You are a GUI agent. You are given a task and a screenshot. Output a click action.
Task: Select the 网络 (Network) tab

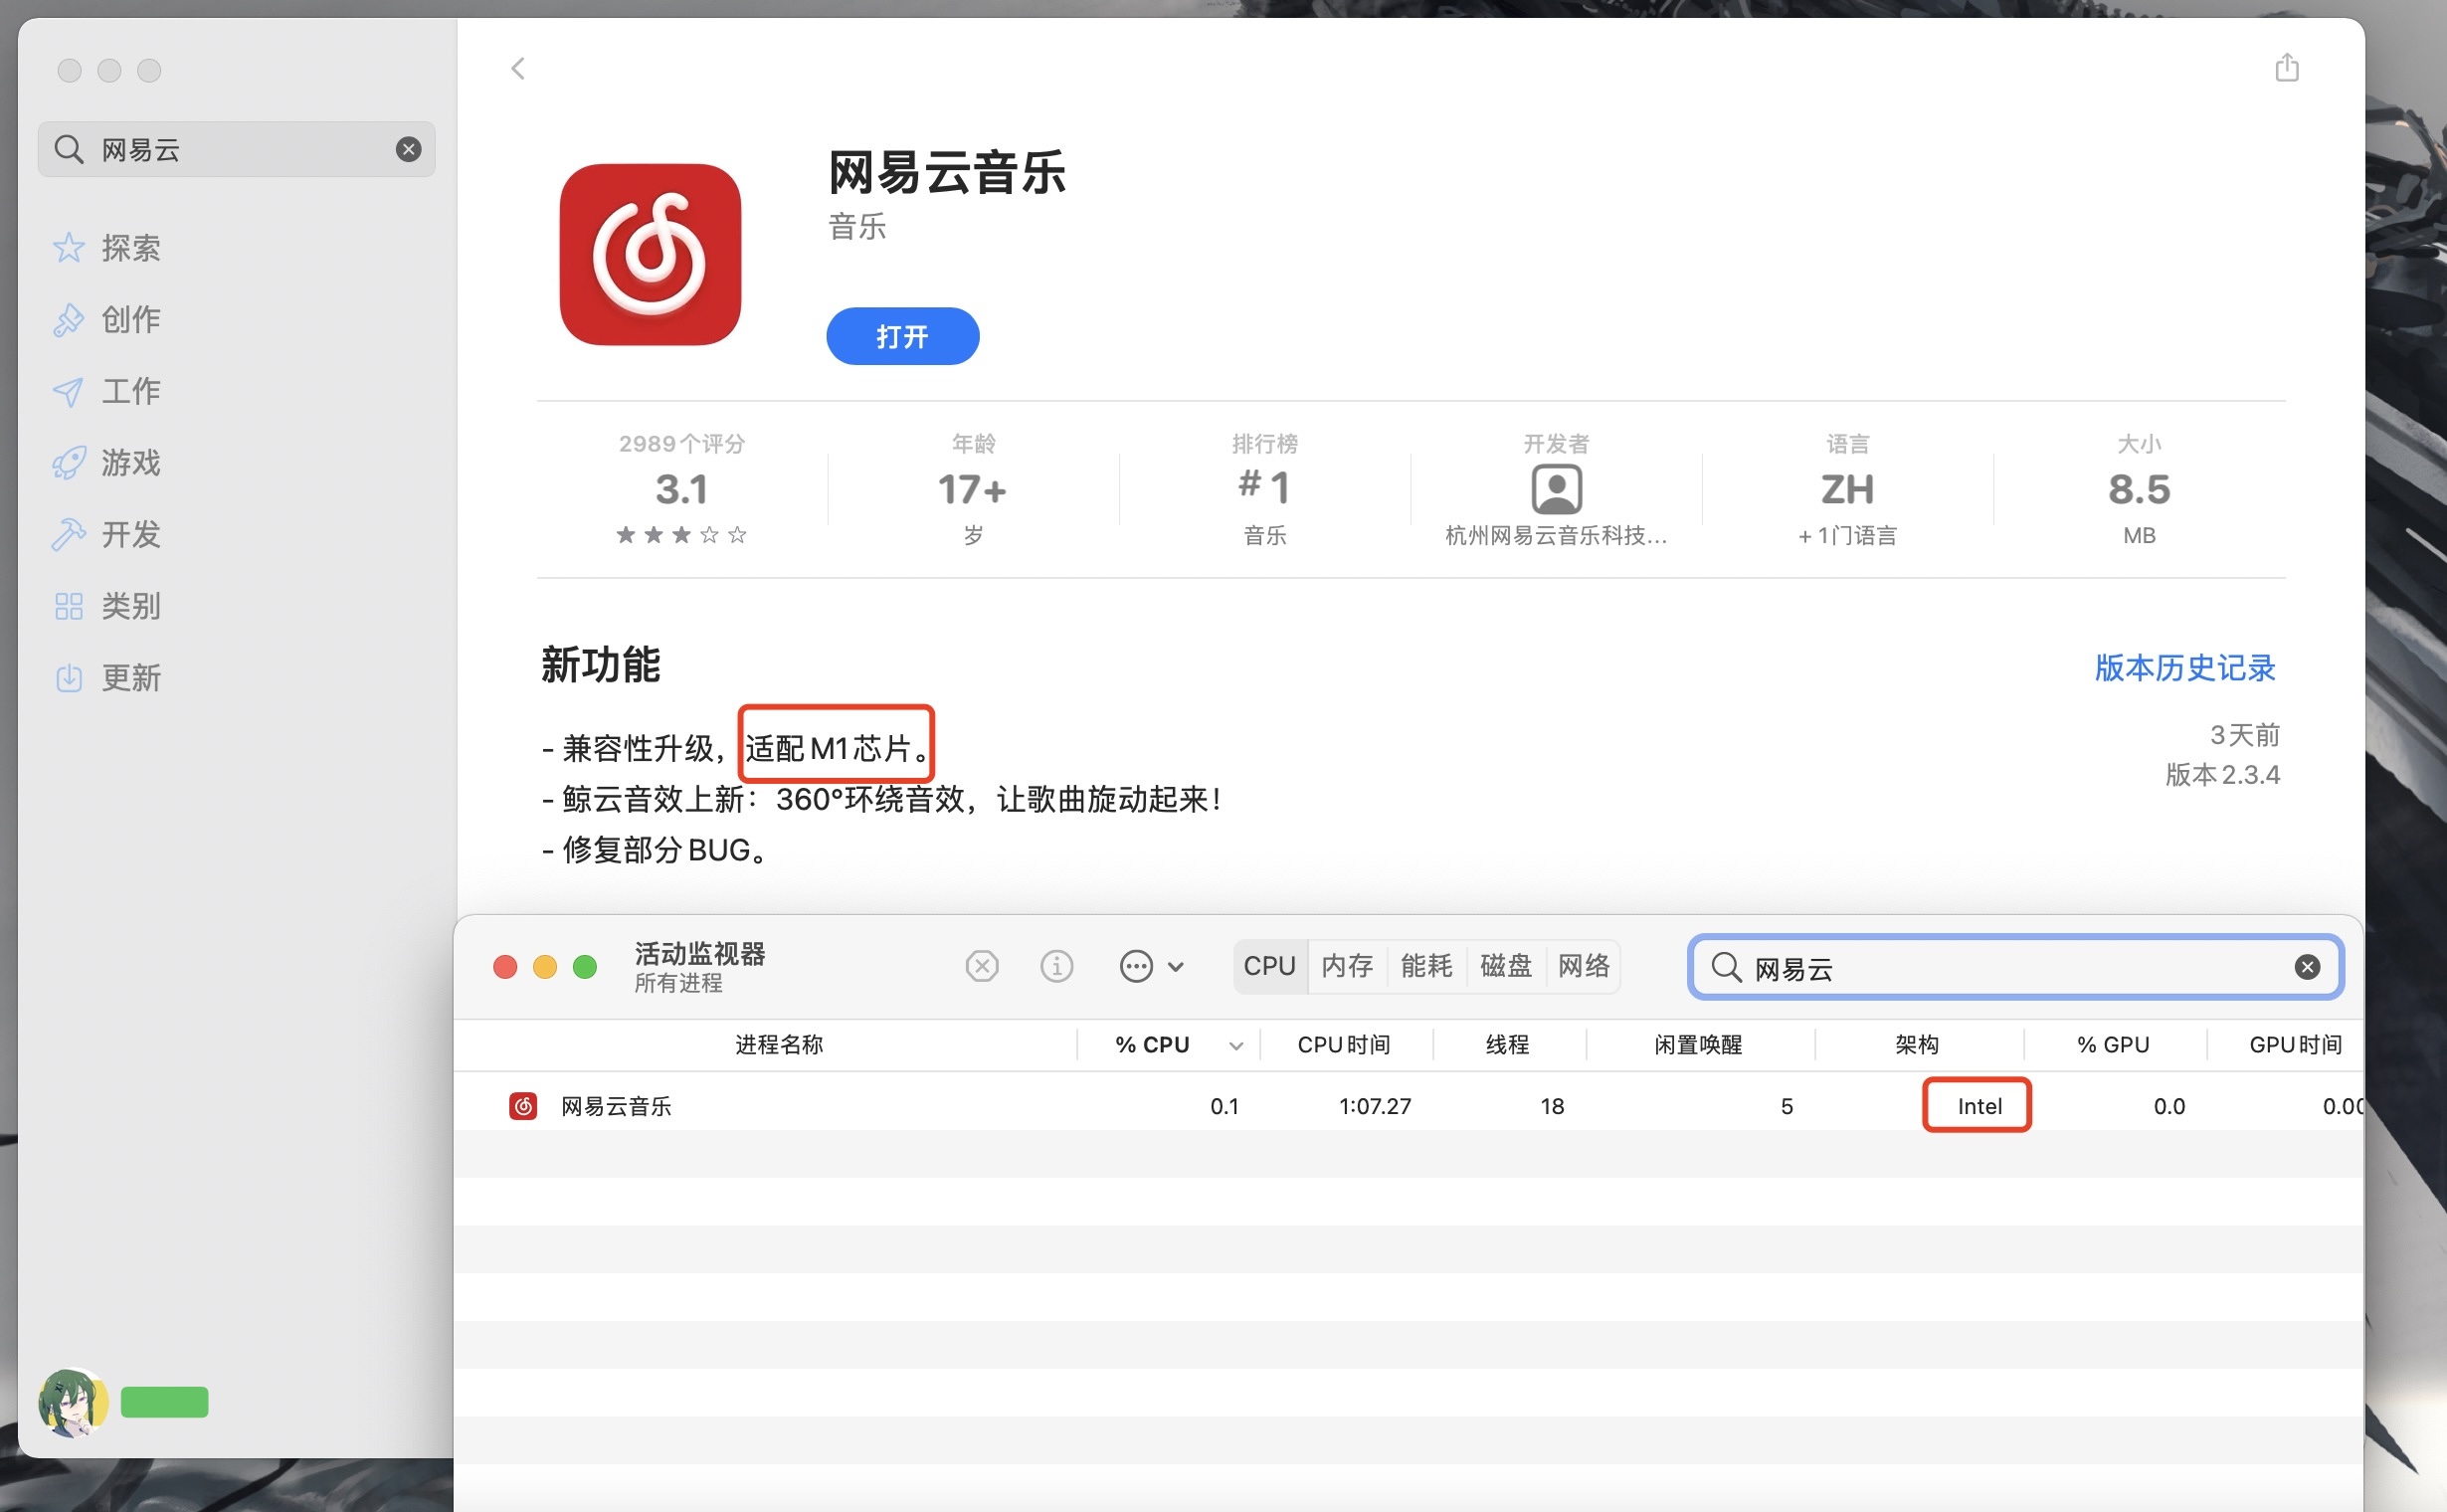1583,966
